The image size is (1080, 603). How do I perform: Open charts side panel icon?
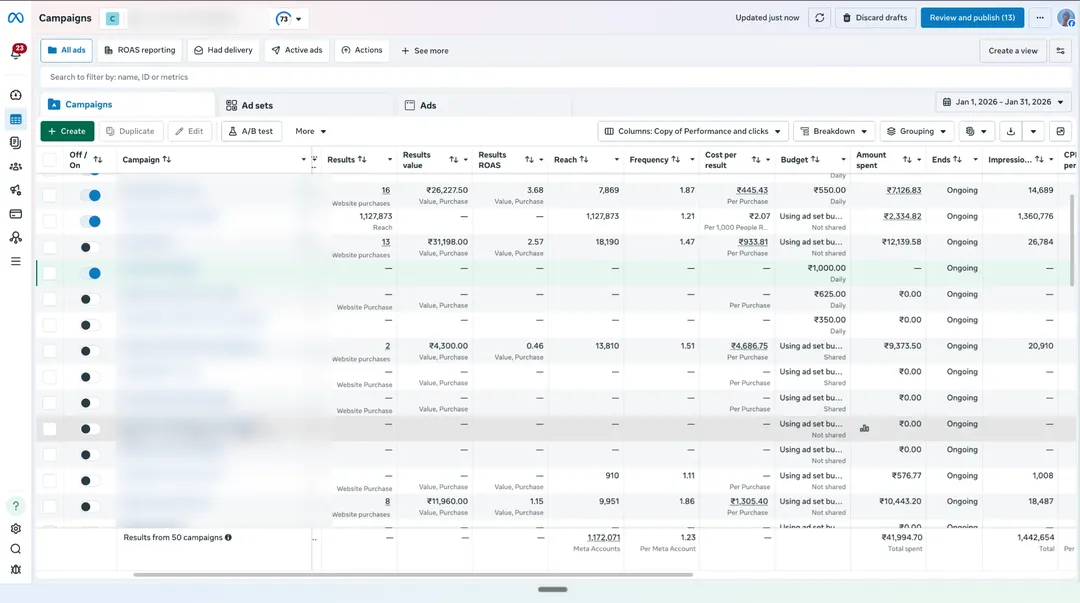pos(1061,132)
